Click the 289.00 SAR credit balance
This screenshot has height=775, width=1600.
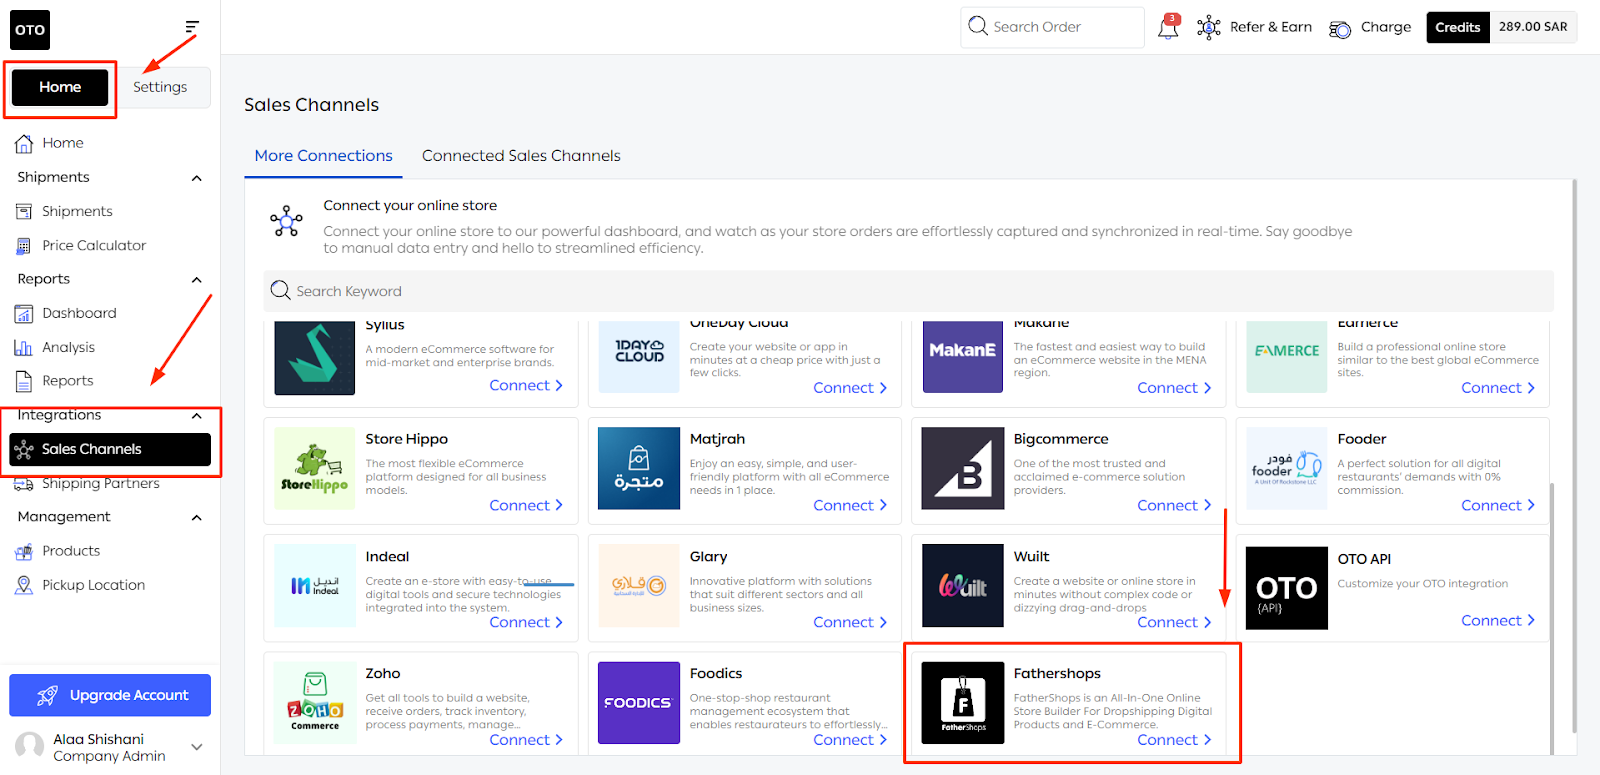1533,27
